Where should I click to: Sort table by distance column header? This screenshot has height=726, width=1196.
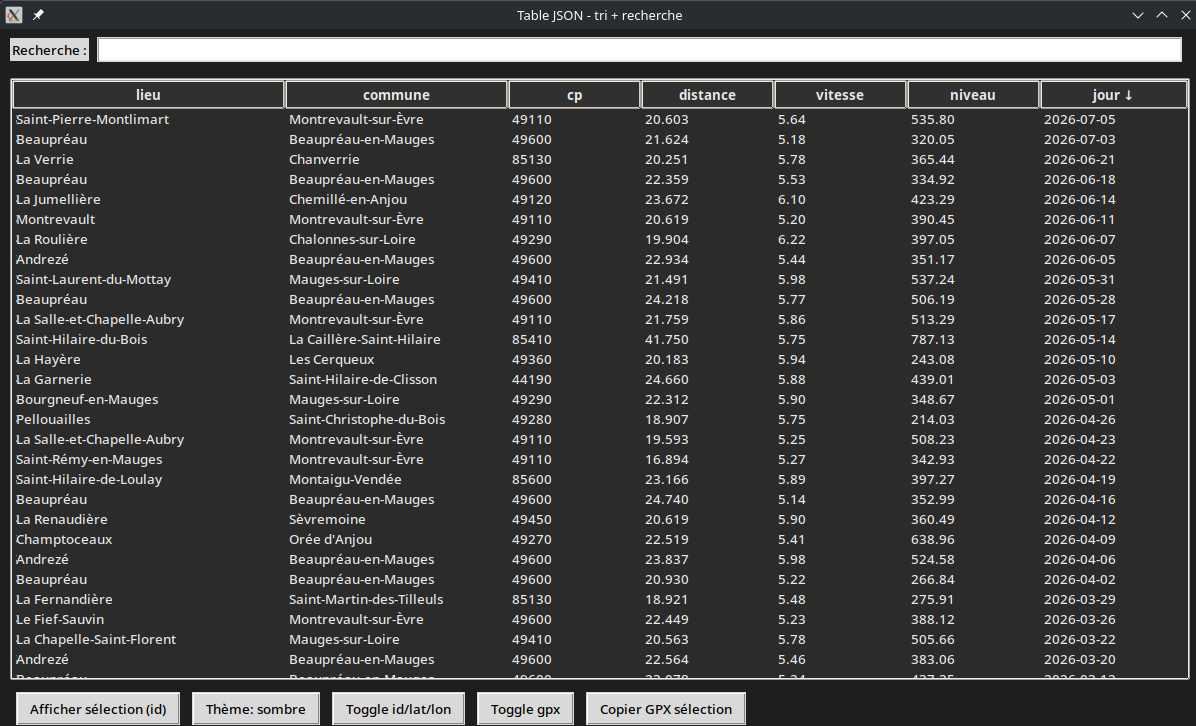(x=707, y=95)
